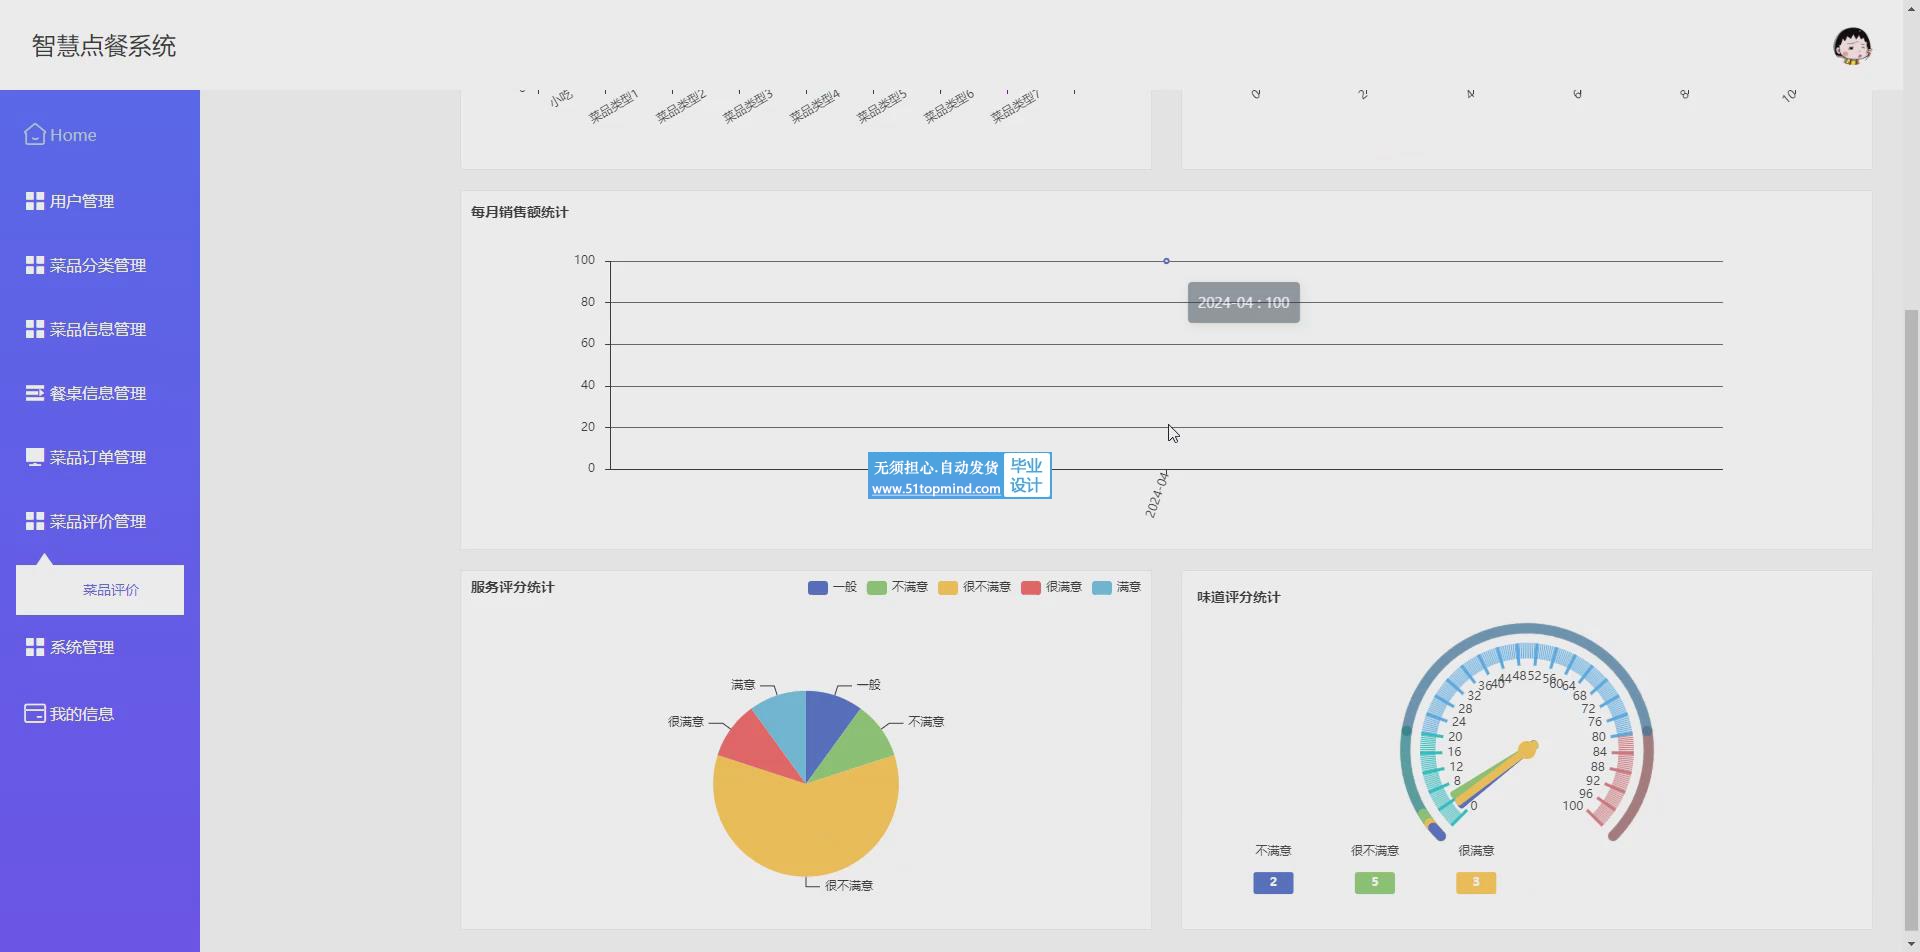
Task: Click the Home house icon
Action: tap(35, 134)
